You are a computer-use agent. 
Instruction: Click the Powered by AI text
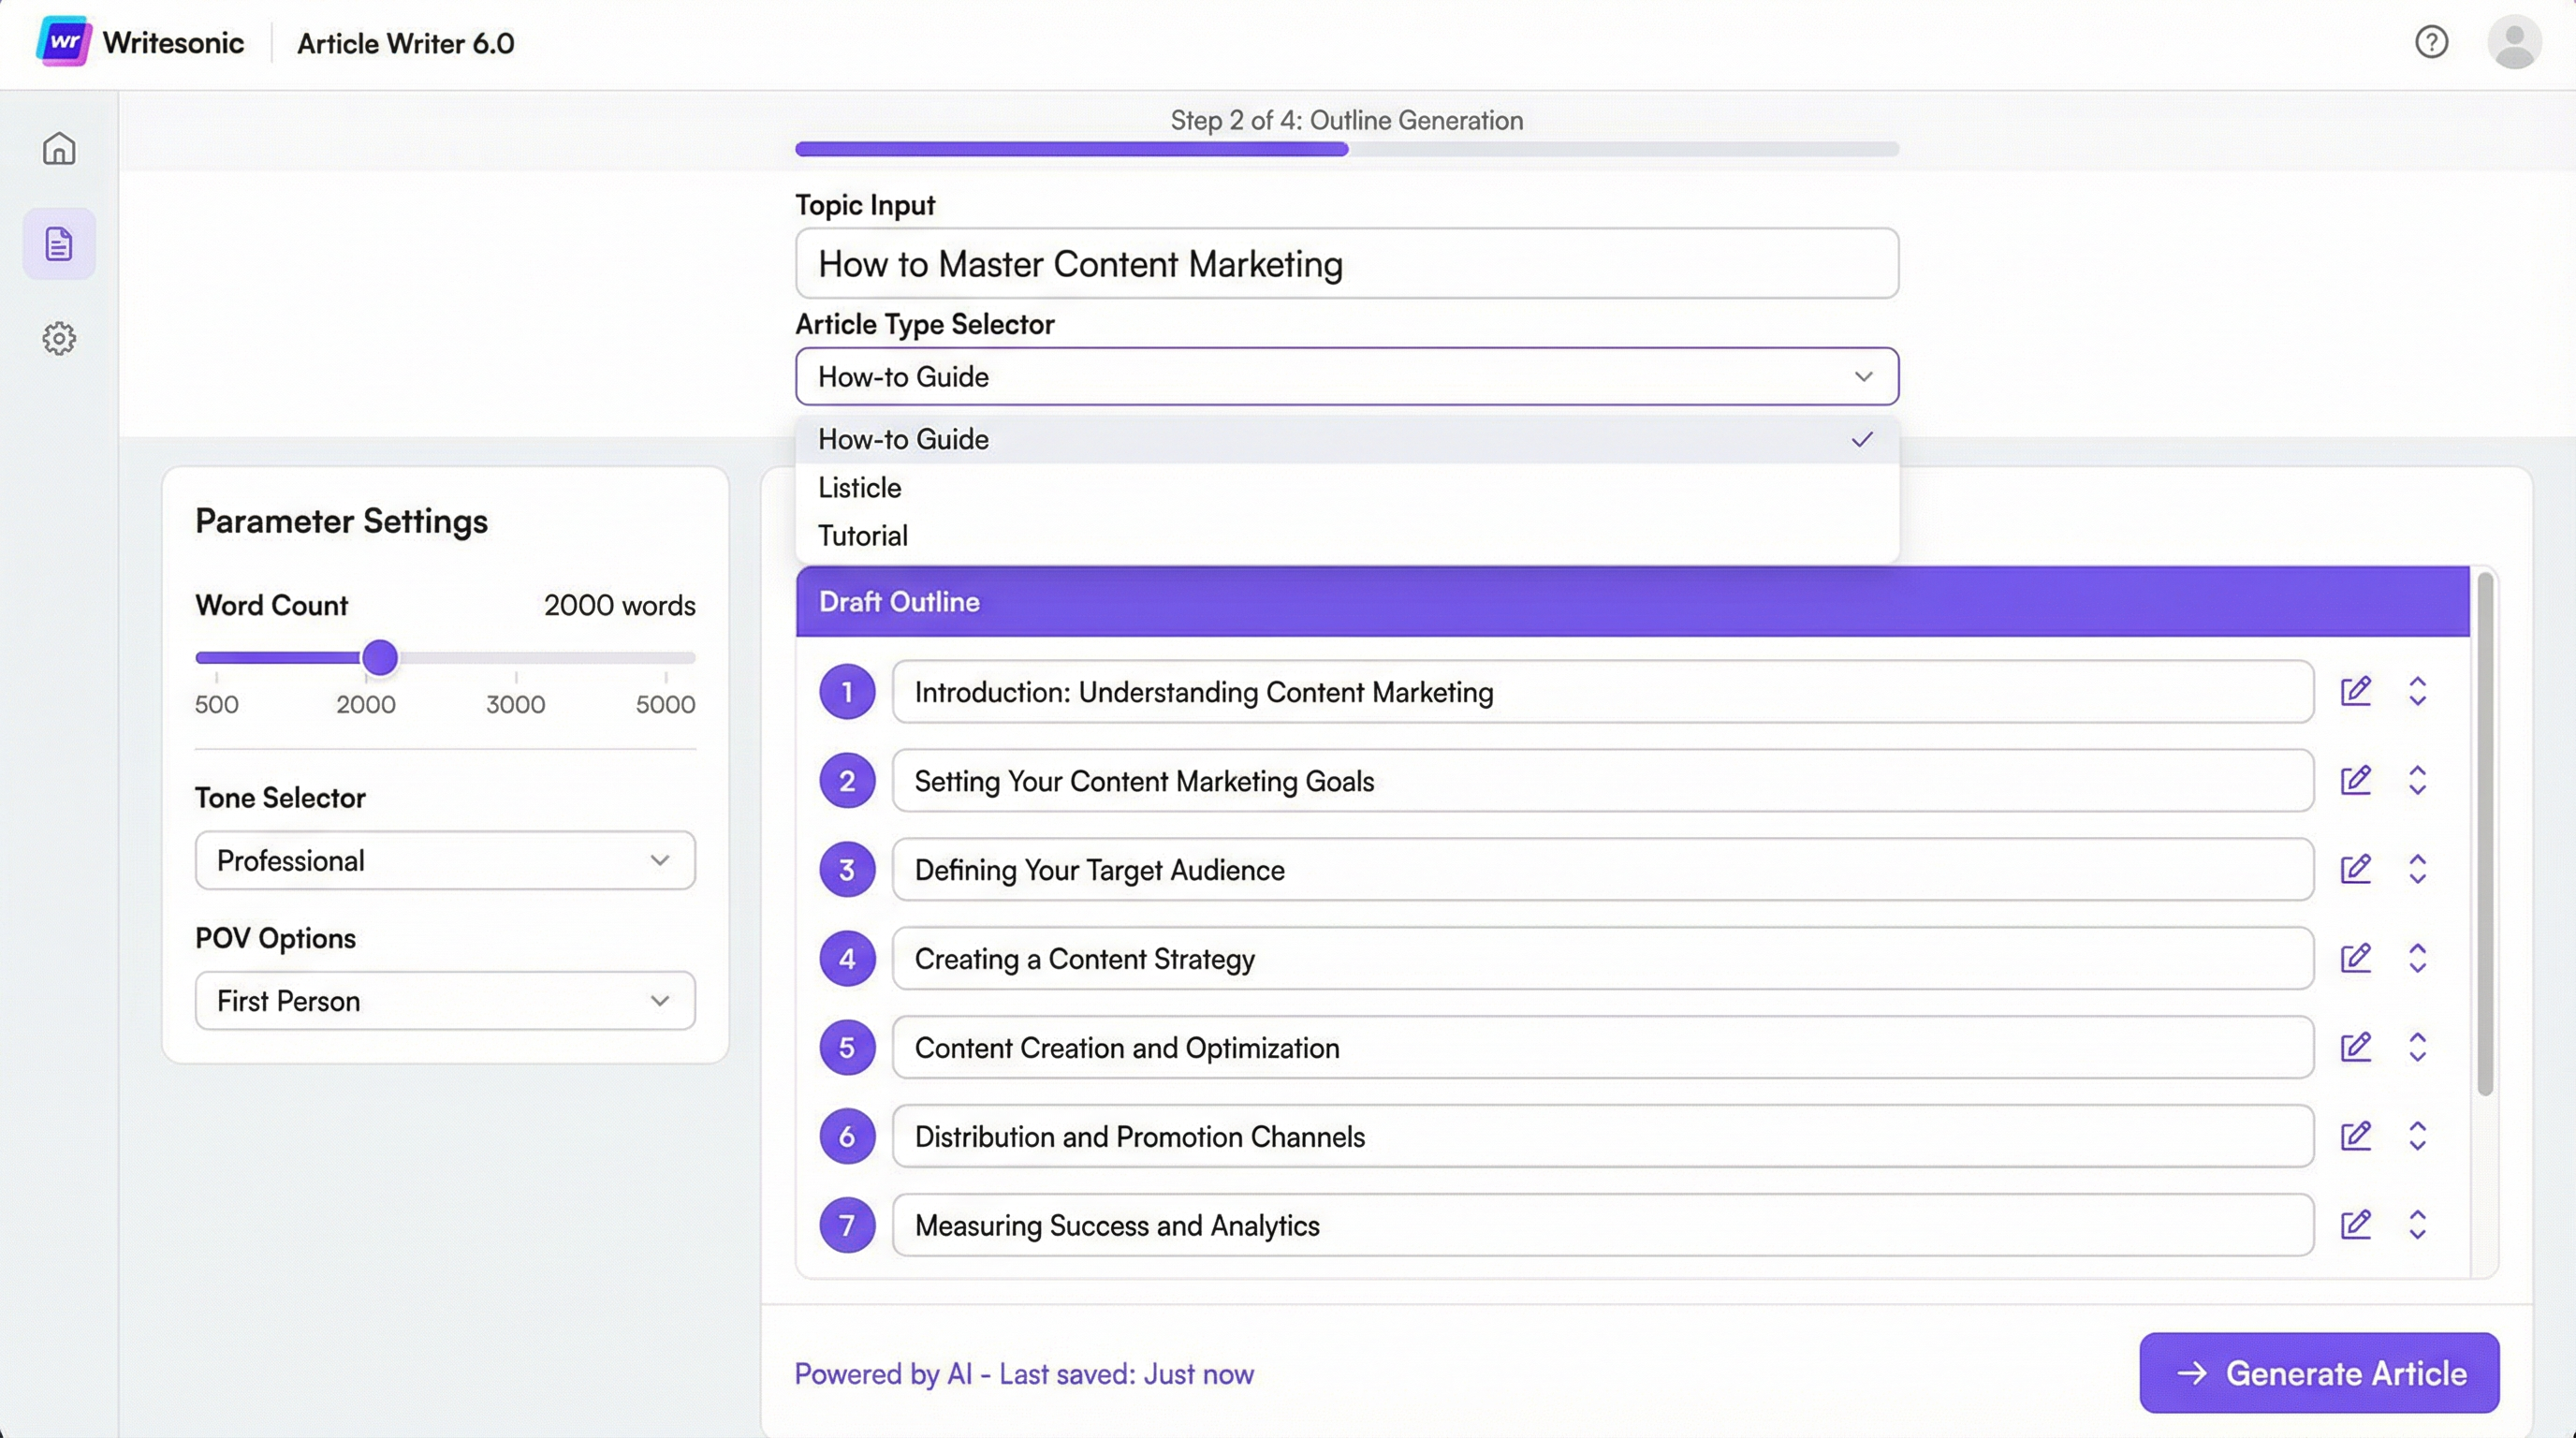tap(1025, 1373)
